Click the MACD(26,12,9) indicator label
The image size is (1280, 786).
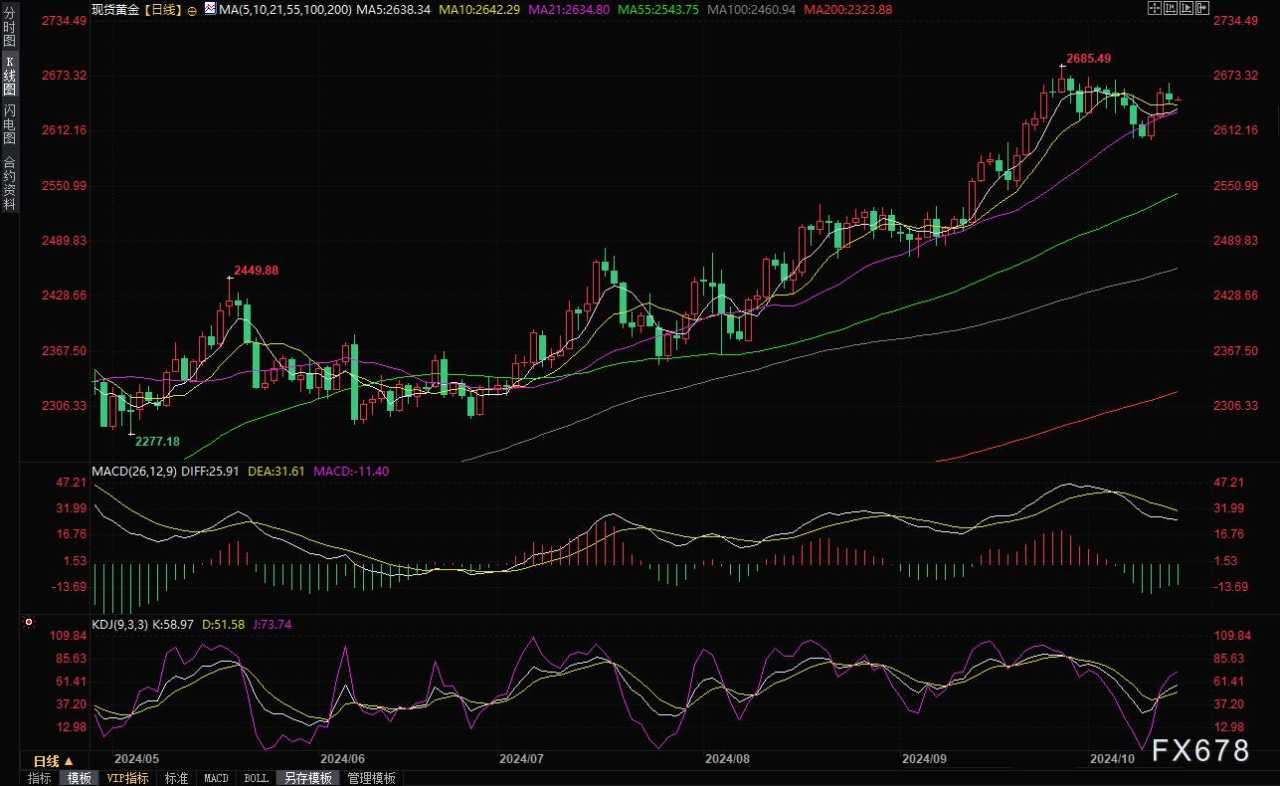[x=132, y=471]
